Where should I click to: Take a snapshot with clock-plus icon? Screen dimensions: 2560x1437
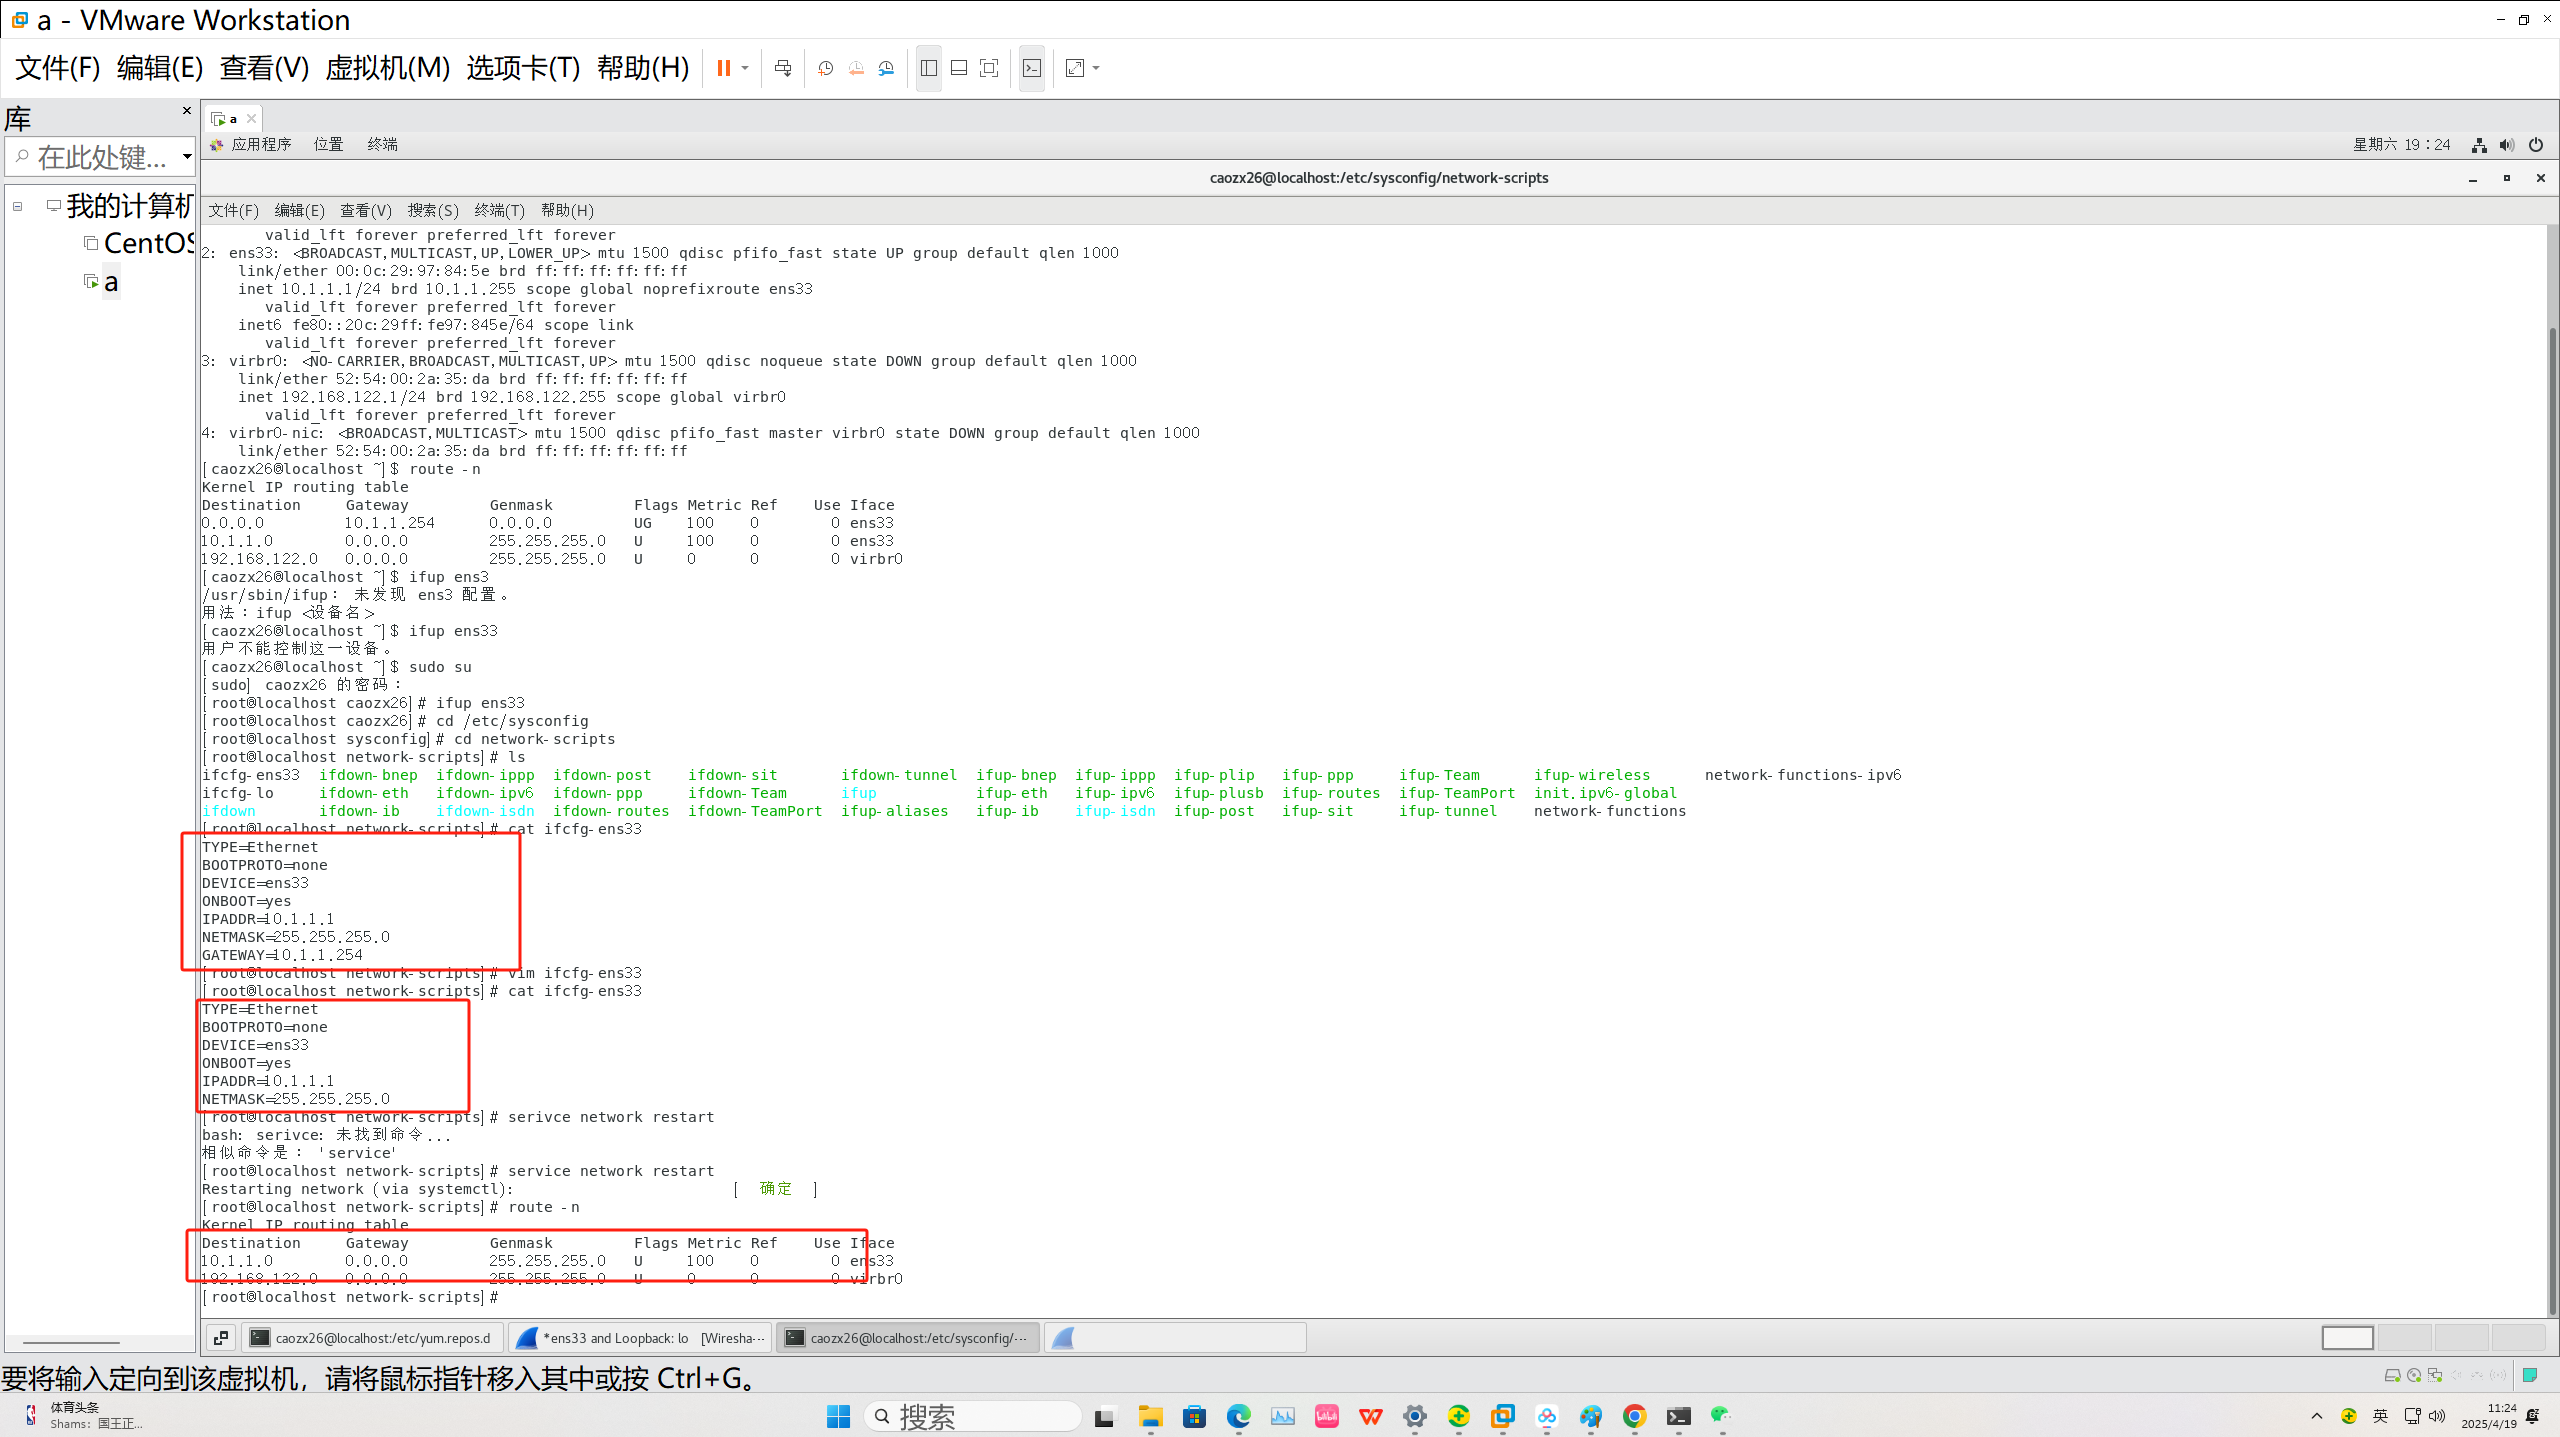[825, 68]
